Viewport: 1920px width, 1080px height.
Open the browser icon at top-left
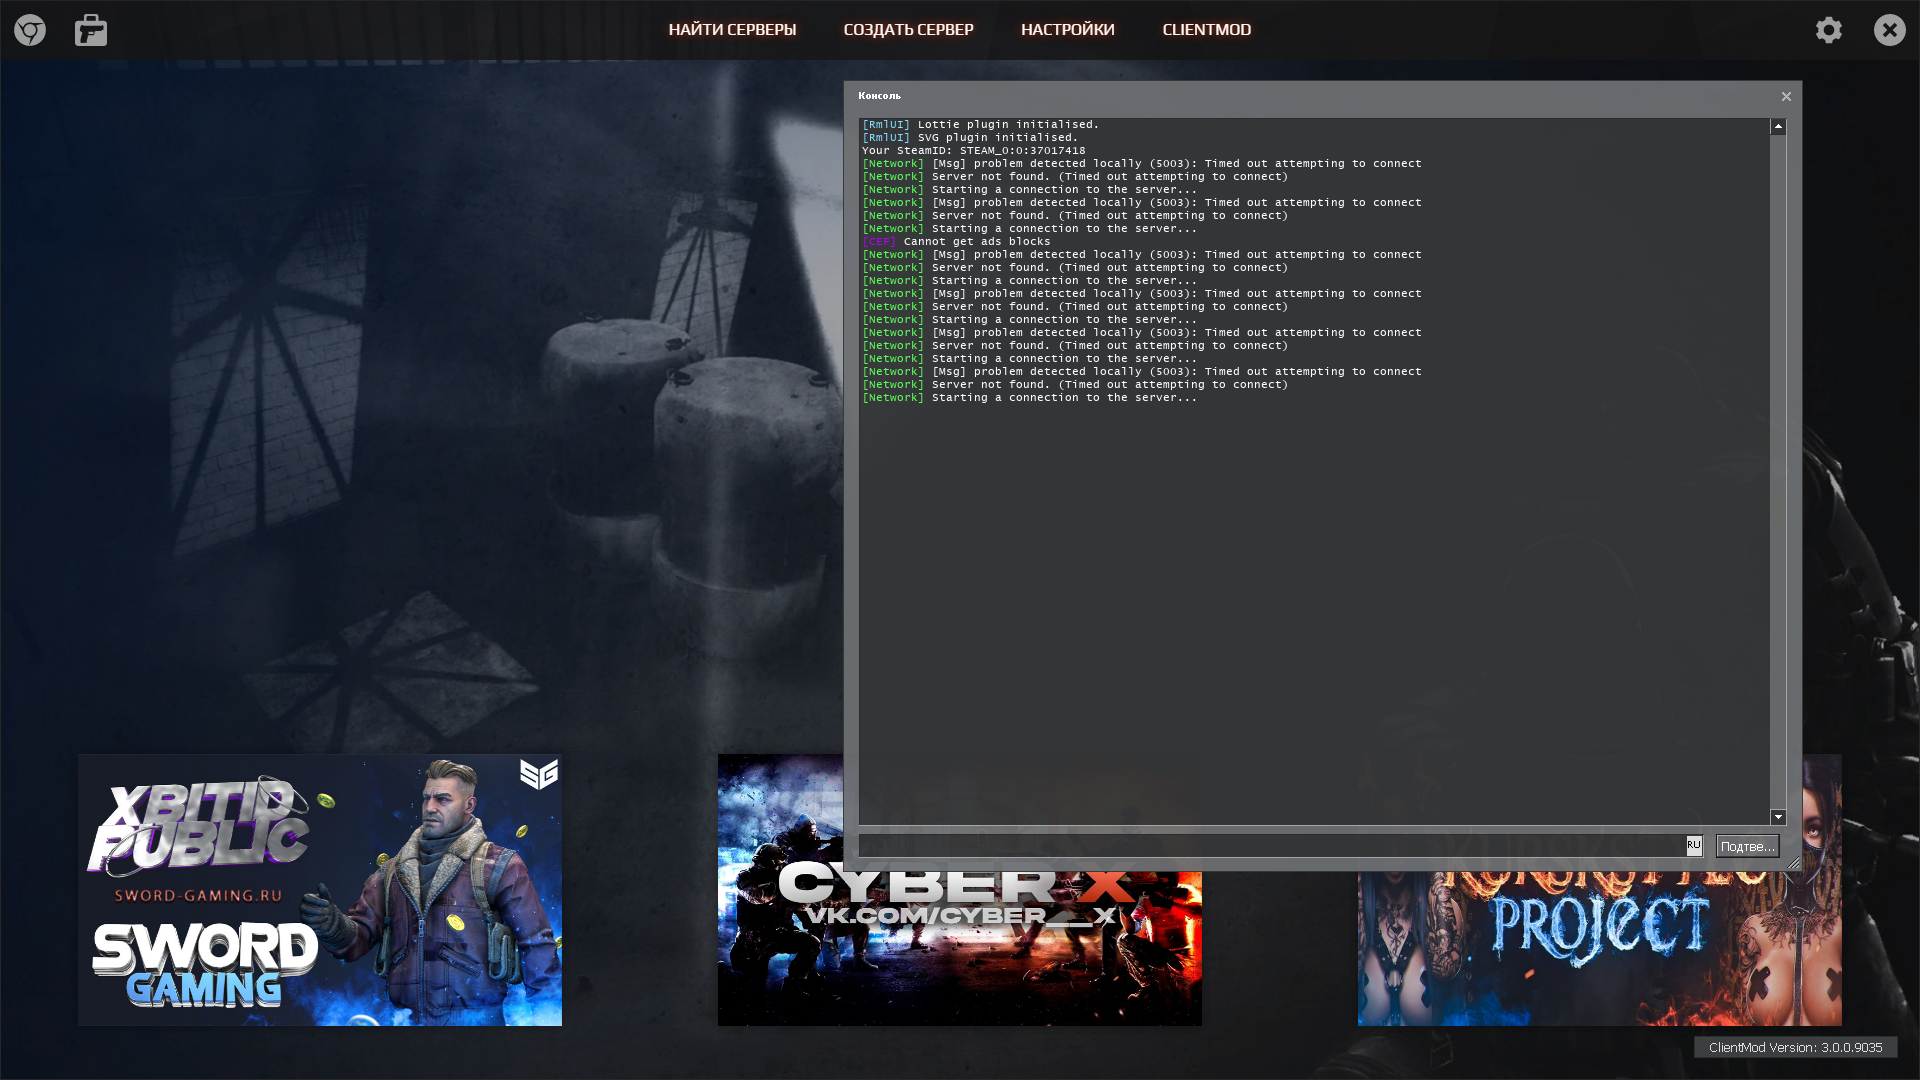coord(30,30)
